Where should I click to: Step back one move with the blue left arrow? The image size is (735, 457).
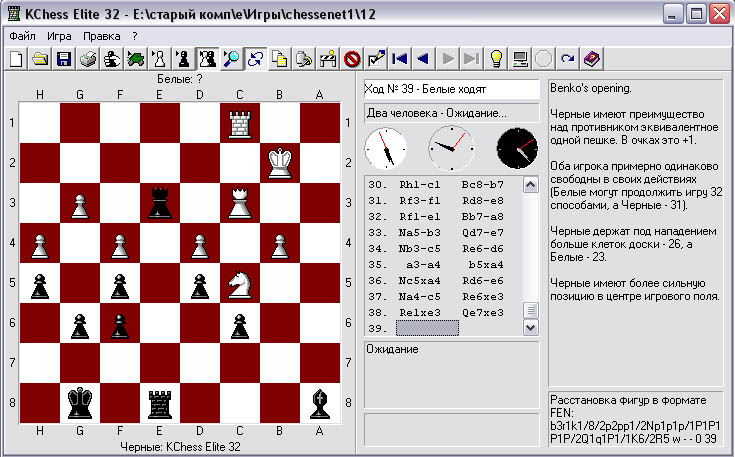(424, 59)
